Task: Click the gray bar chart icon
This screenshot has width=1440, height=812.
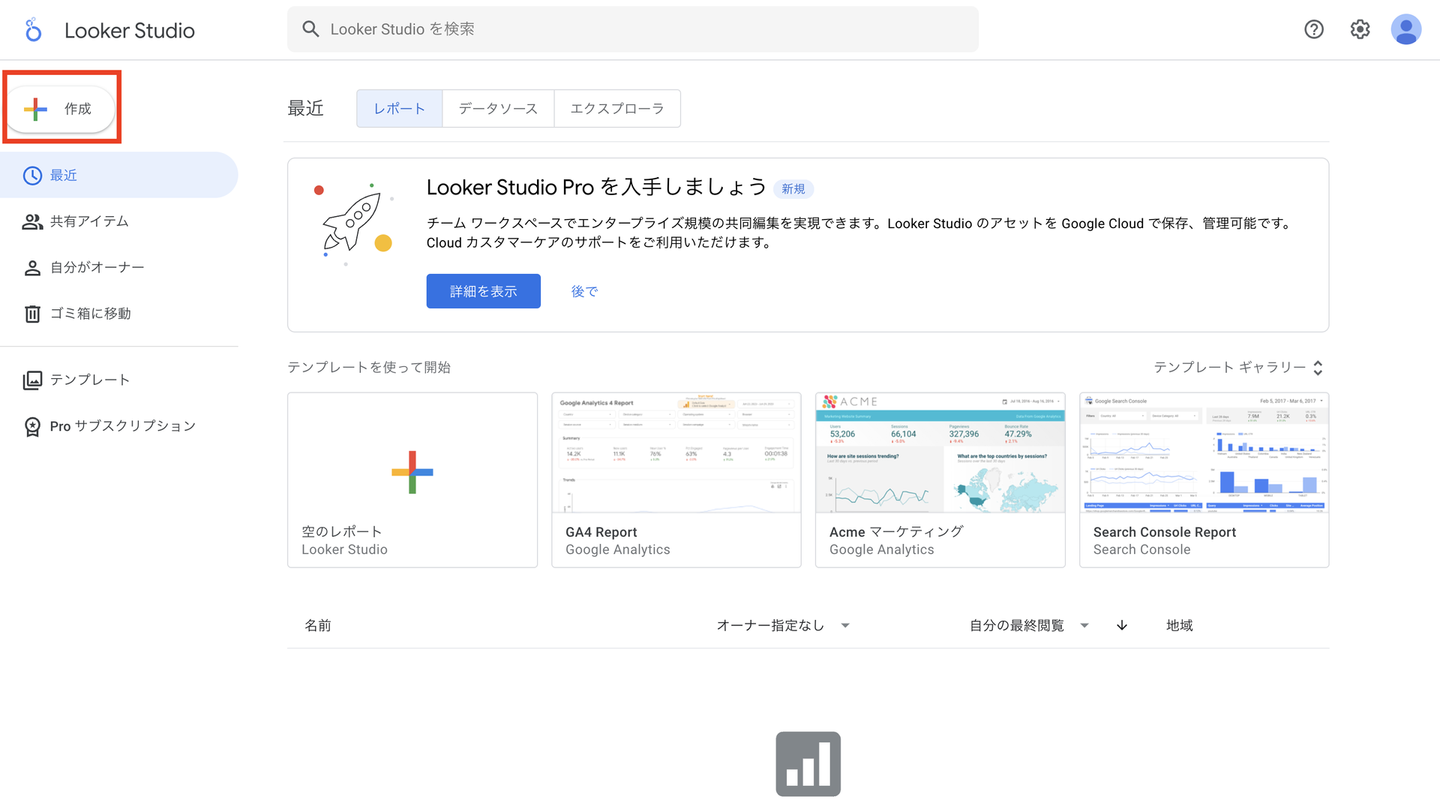Action: 808,764
